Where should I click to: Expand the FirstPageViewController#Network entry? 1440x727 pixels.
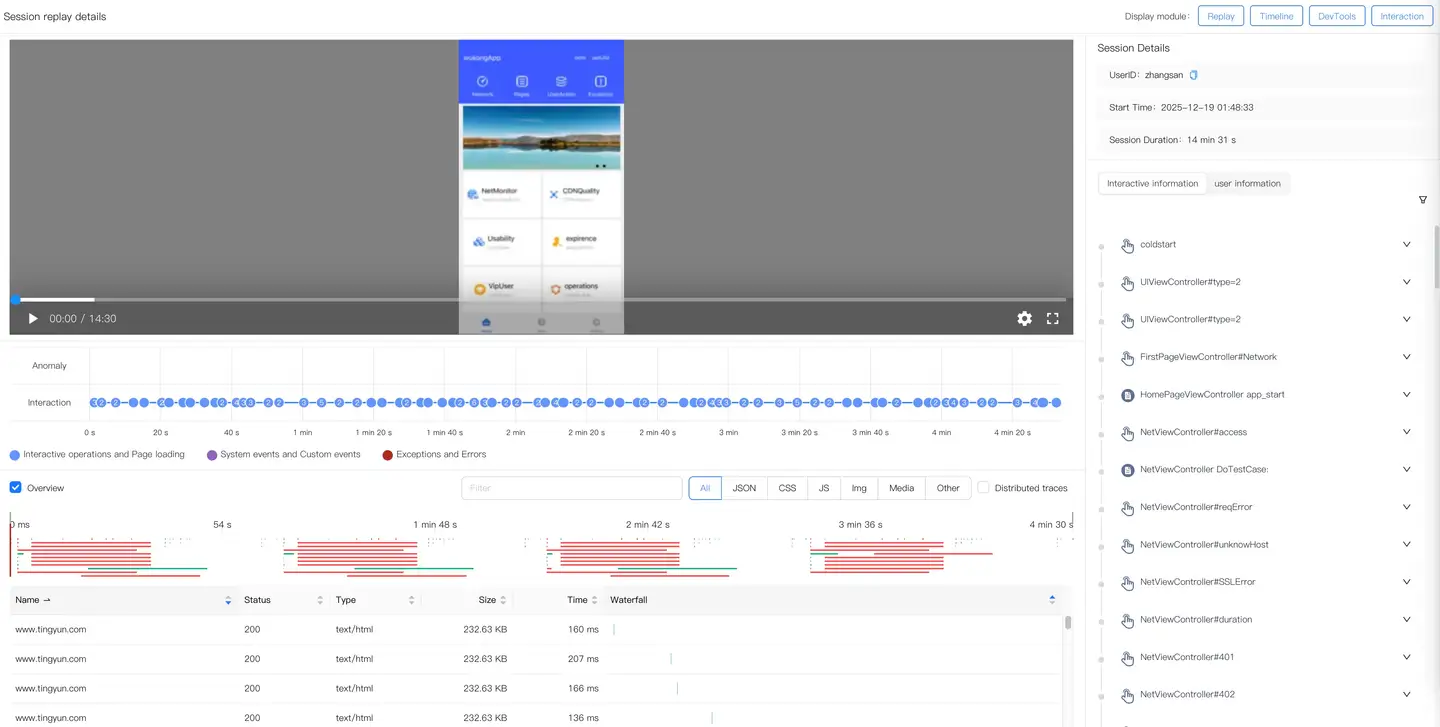coord(1406,357)
